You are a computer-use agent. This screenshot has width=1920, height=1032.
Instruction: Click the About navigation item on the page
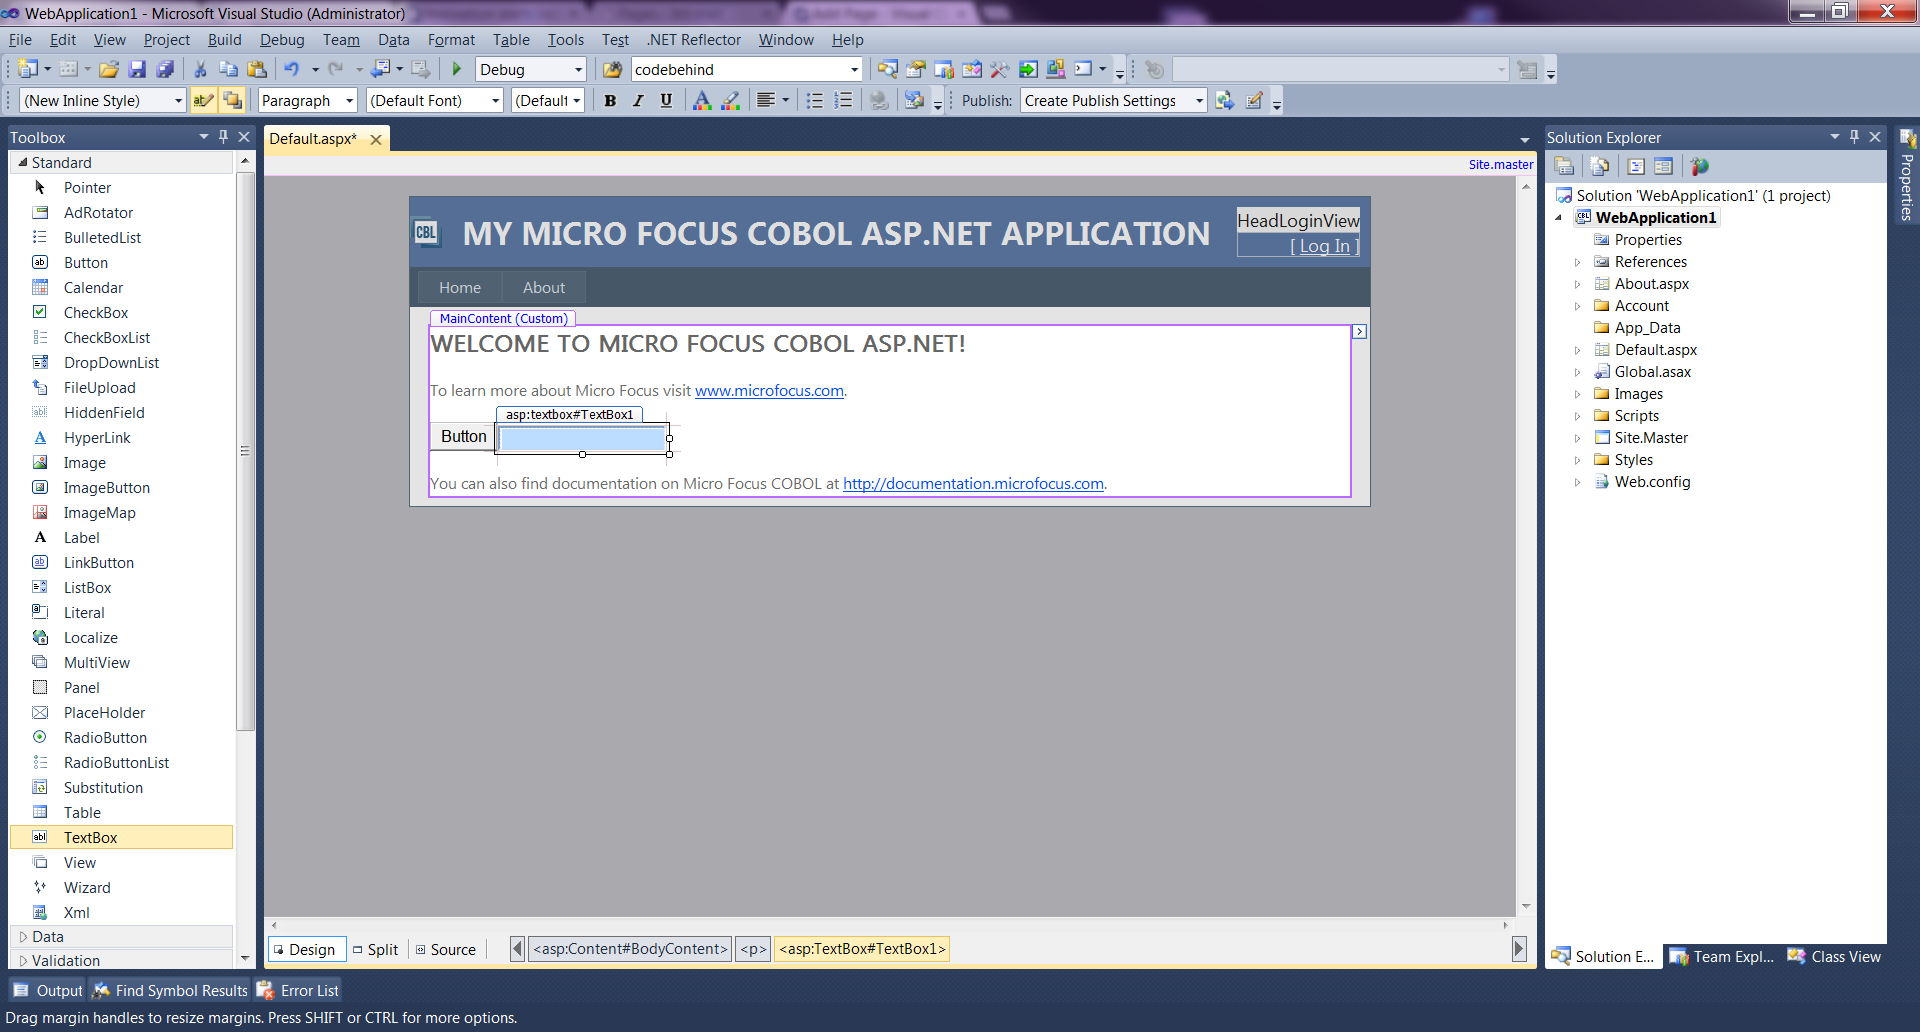[x=544, y=288]
